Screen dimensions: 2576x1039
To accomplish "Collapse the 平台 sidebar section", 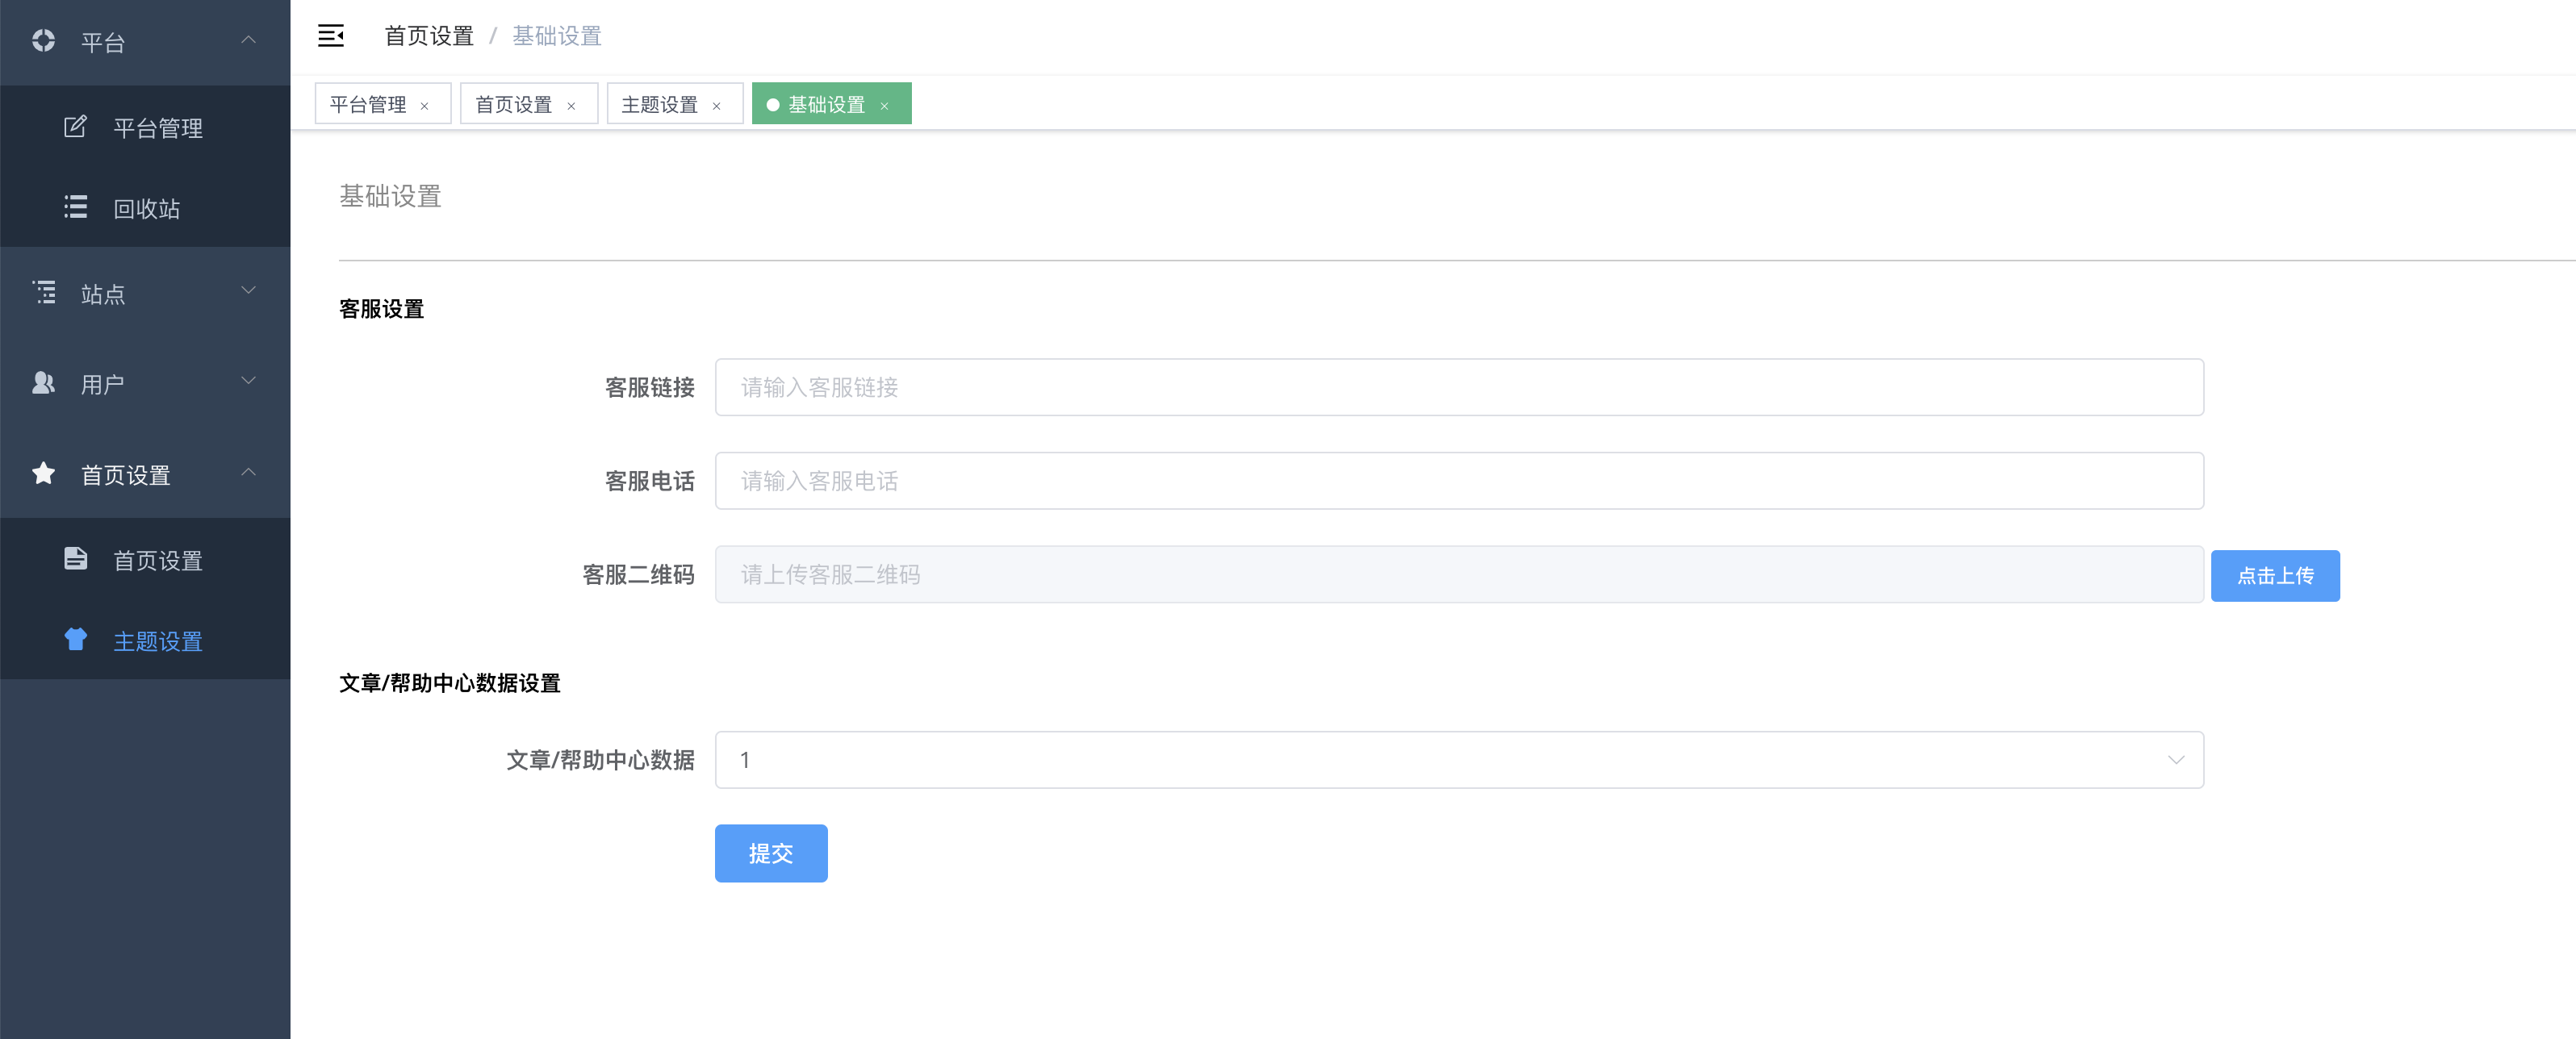I will point(248,40).
